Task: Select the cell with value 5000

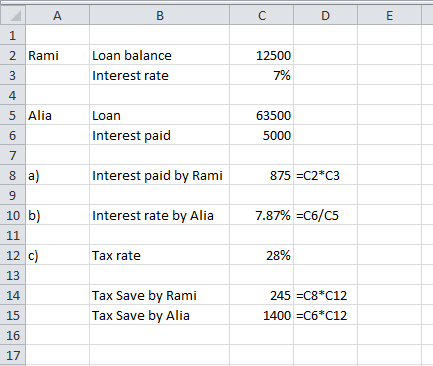Action: pos(262,135)
